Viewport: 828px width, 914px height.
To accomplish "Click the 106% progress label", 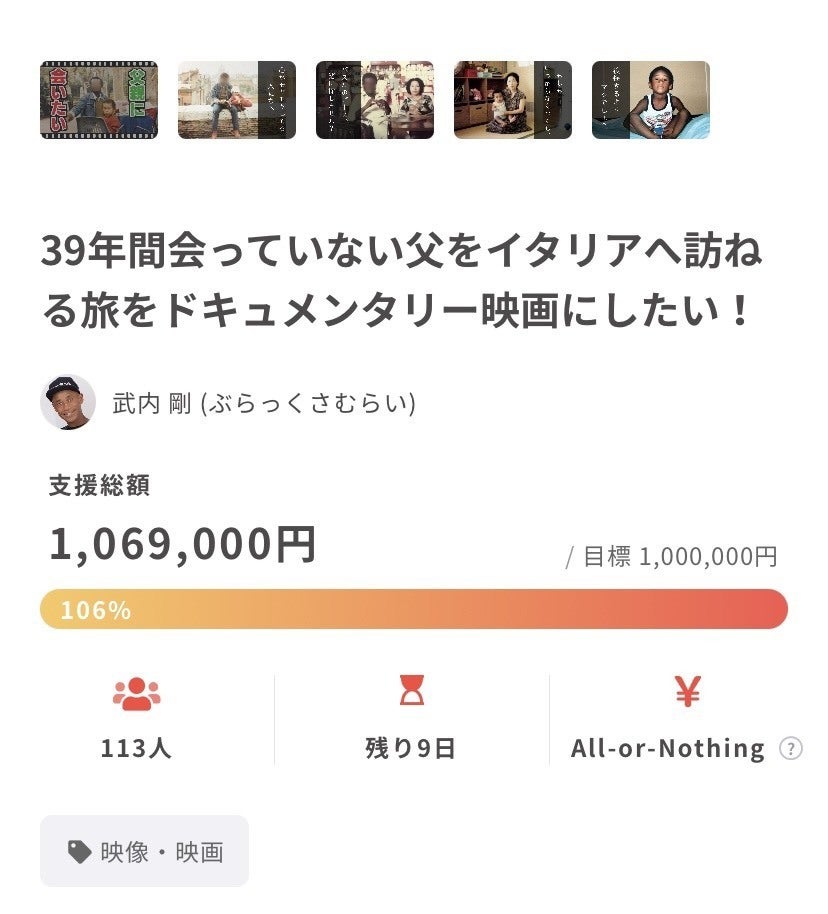I will pos(96,610).
